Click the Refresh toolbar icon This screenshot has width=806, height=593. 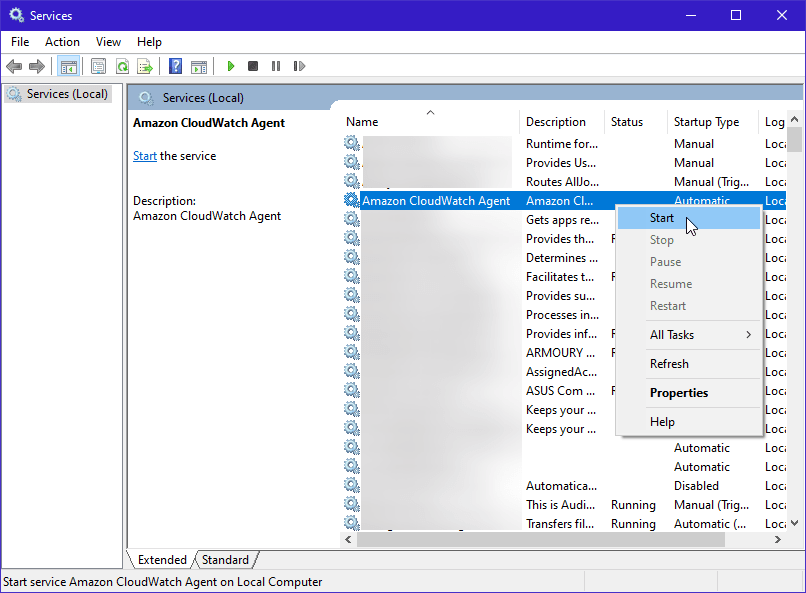(x=122, y=66)
